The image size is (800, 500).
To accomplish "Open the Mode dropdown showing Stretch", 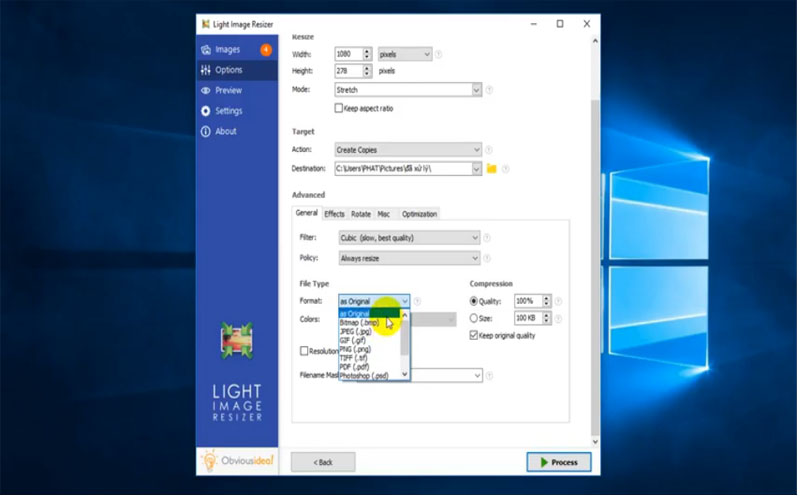I will [408, 90].
